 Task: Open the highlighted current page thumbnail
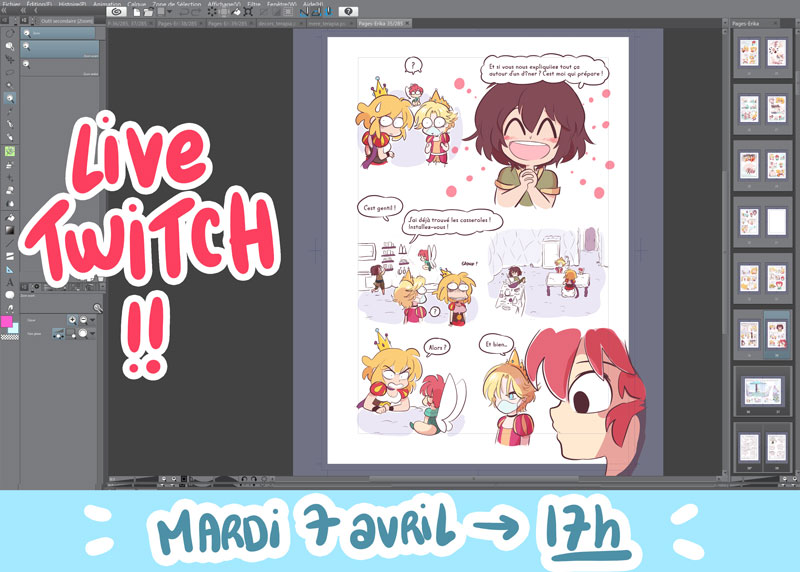[x=777, y=335]
